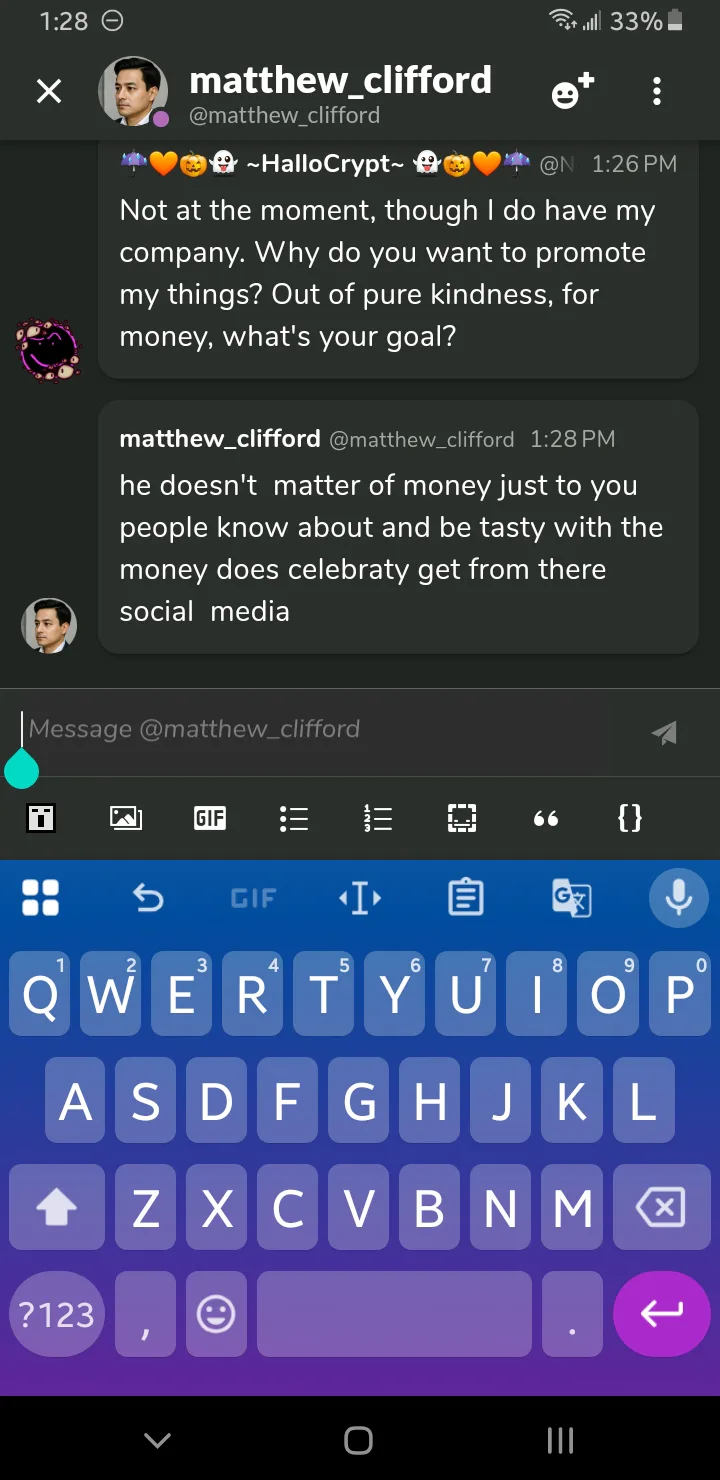Insert a code block with braces icon

coord(630,818)
